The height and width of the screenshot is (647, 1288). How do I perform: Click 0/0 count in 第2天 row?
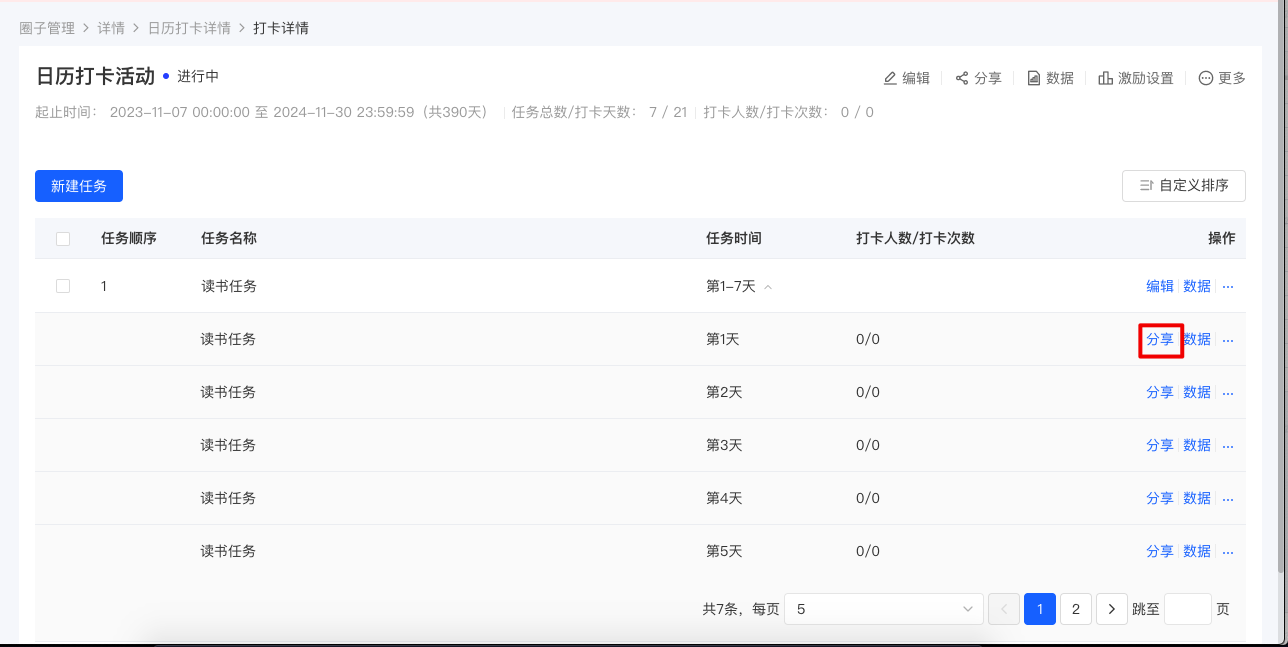(868, 393)
